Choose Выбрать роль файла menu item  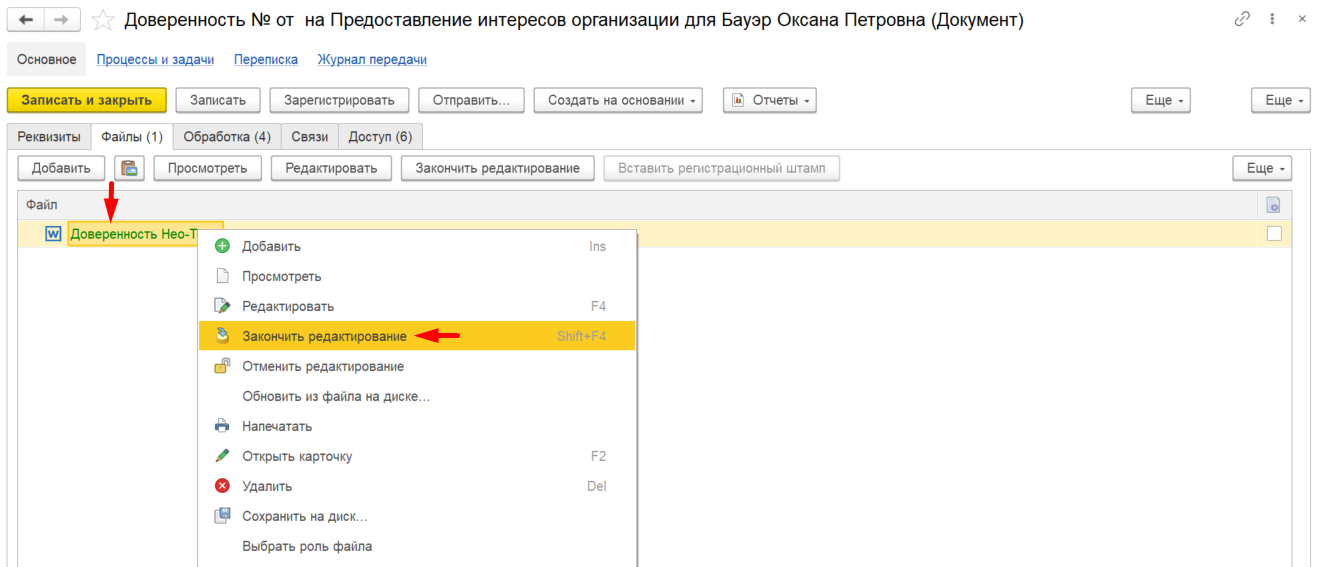[x=417, y=546]
